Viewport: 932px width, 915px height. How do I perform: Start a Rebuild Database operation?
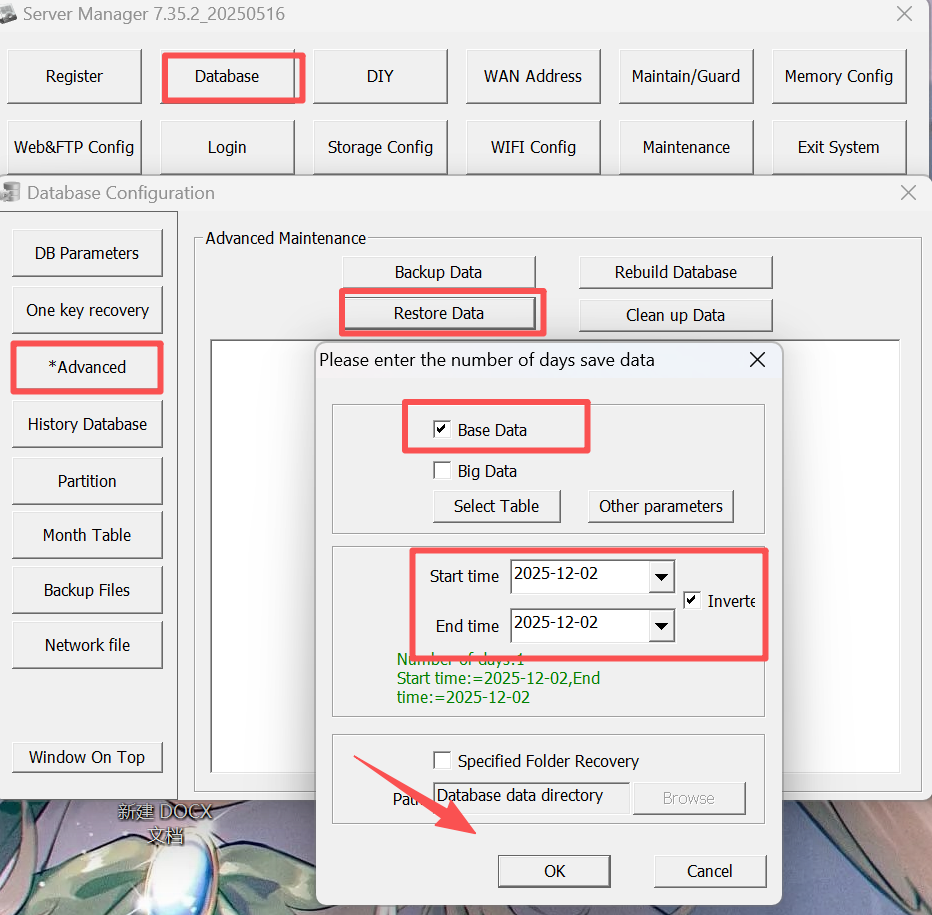click(675, 272)
